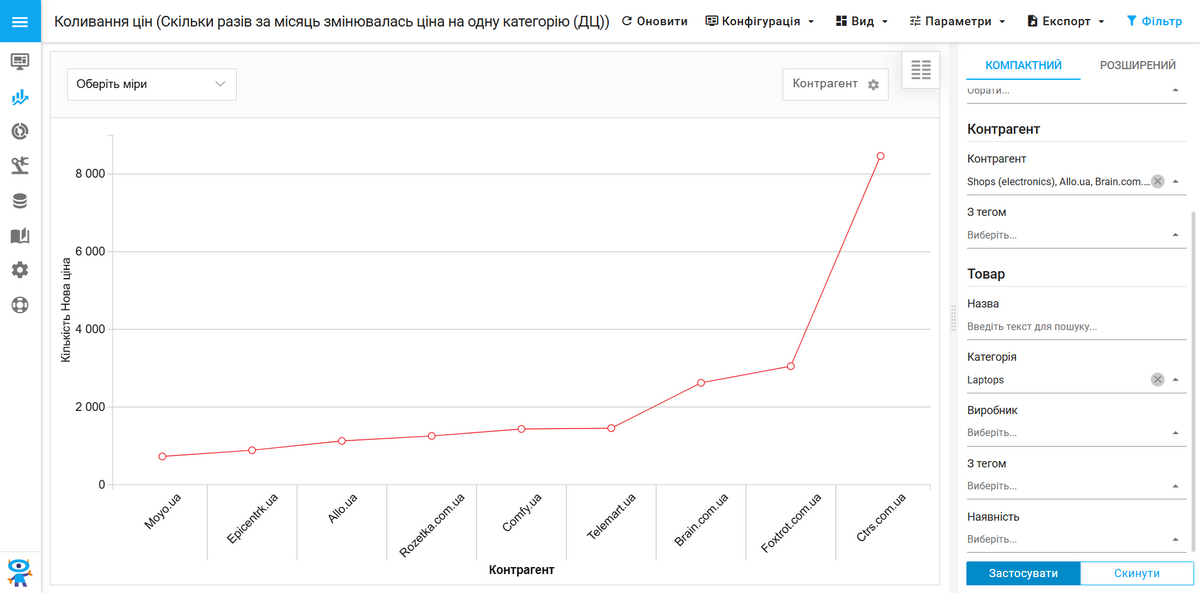Clear the selected Контрагент filter values
Viewport: 1200px width, 593px height.
point(1157,182)
